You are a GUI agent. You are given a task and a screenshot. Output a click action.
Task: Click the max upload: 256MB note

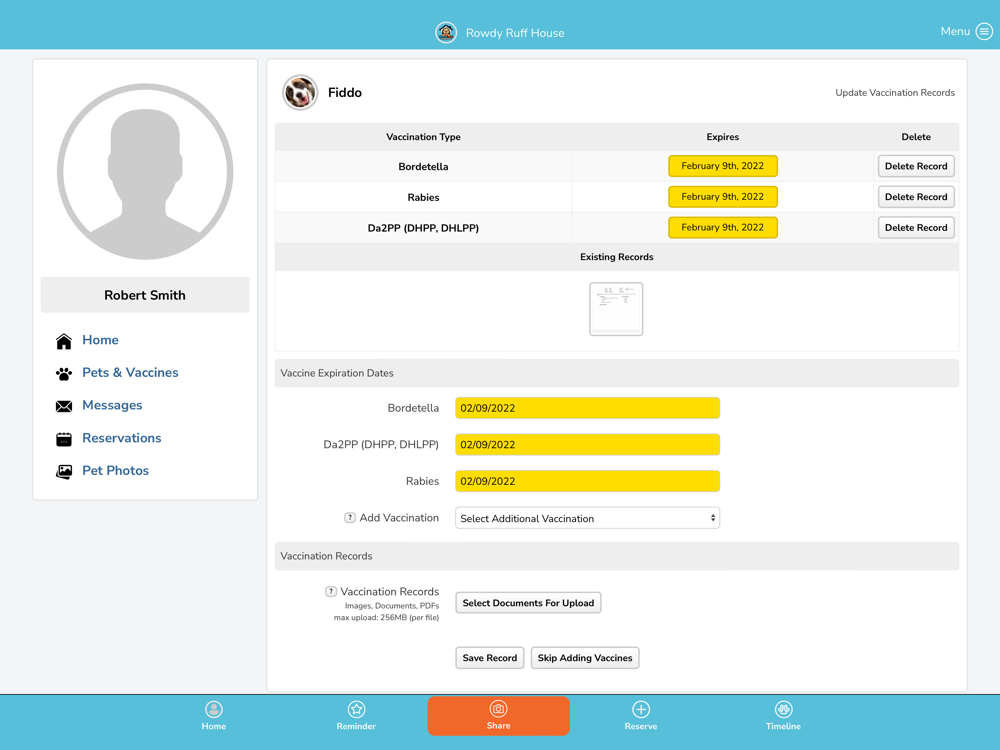(x=386, y=617)
